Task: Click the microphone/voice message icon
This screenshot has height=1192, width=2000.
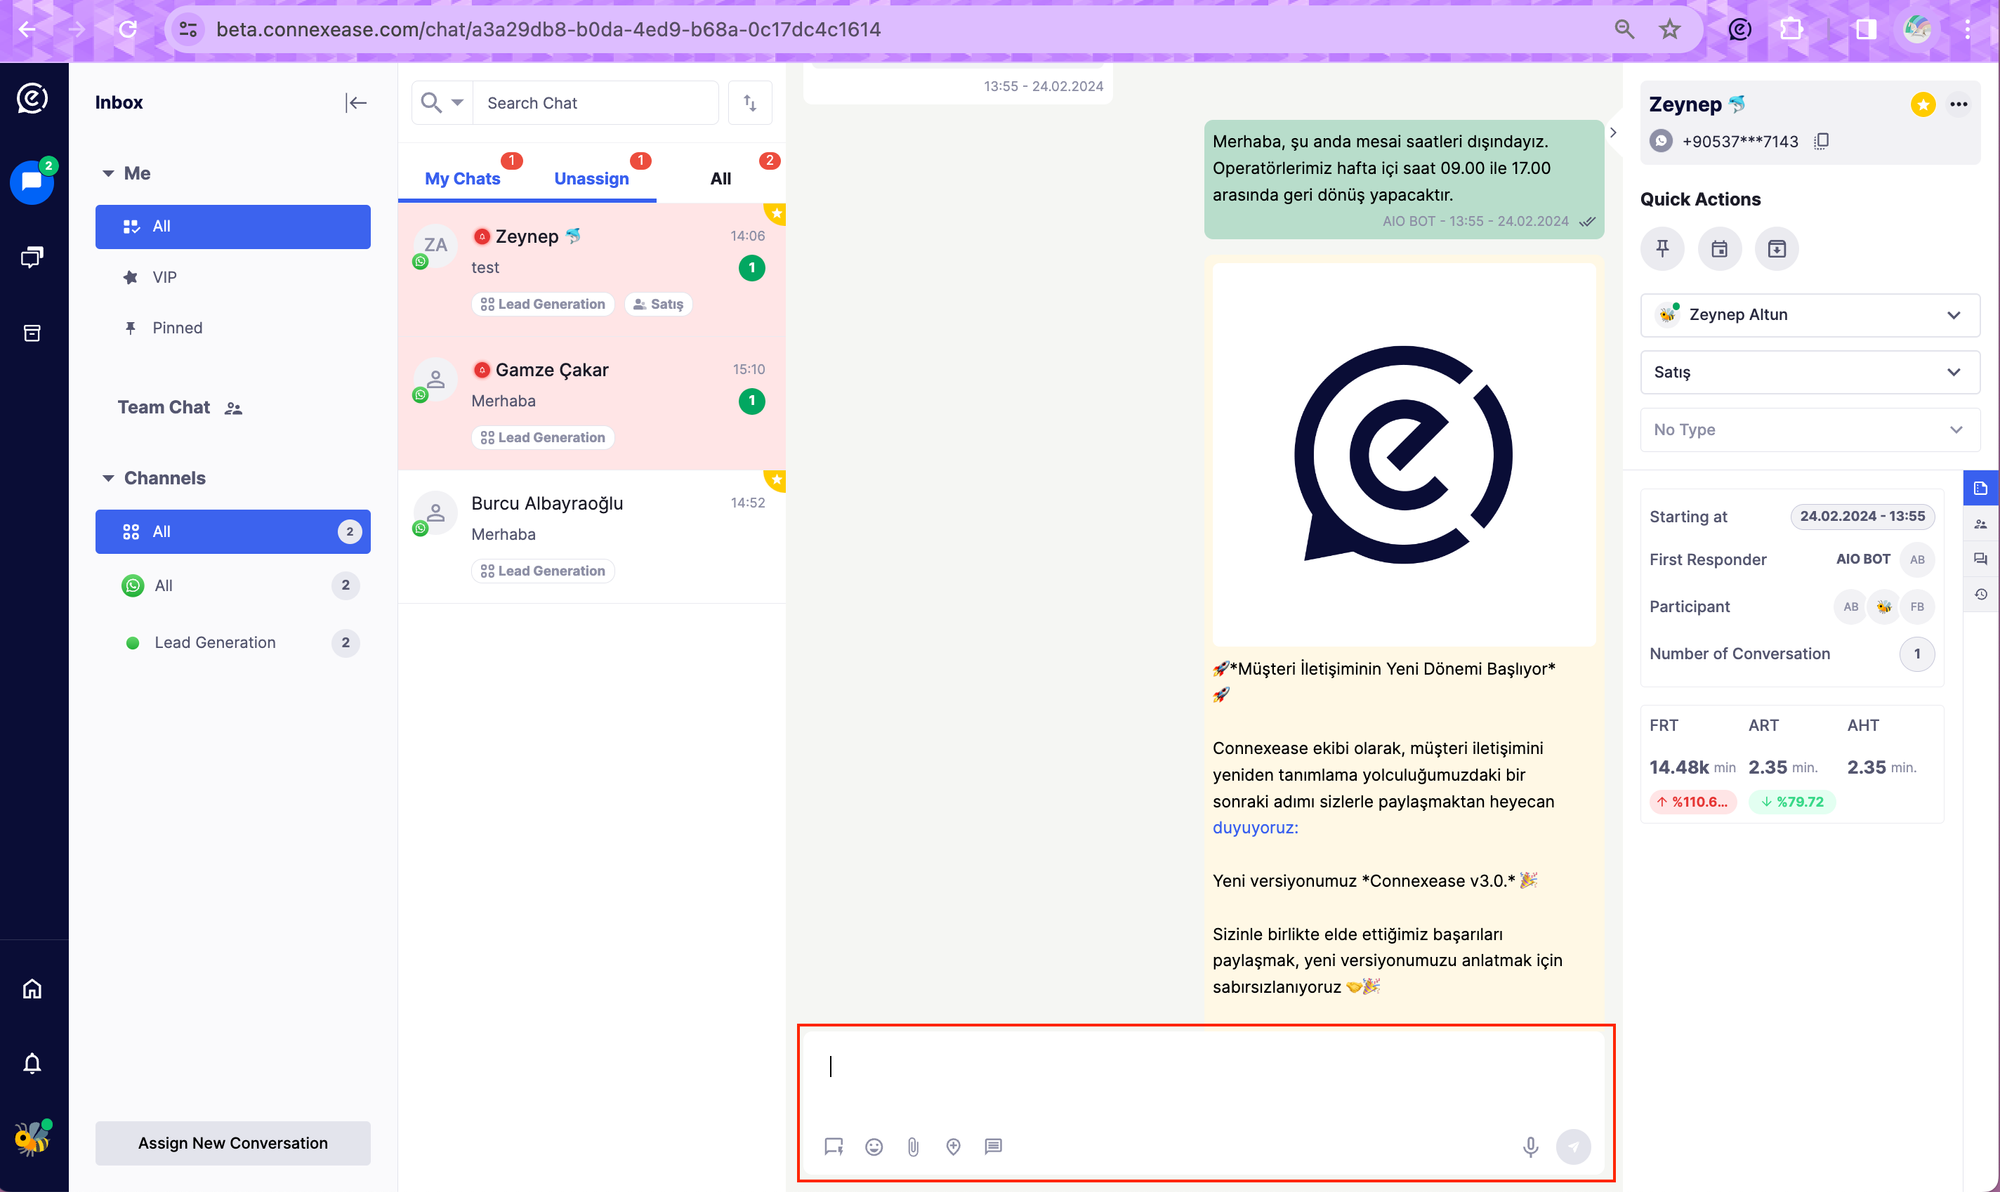Action: click(1530, 1147)
